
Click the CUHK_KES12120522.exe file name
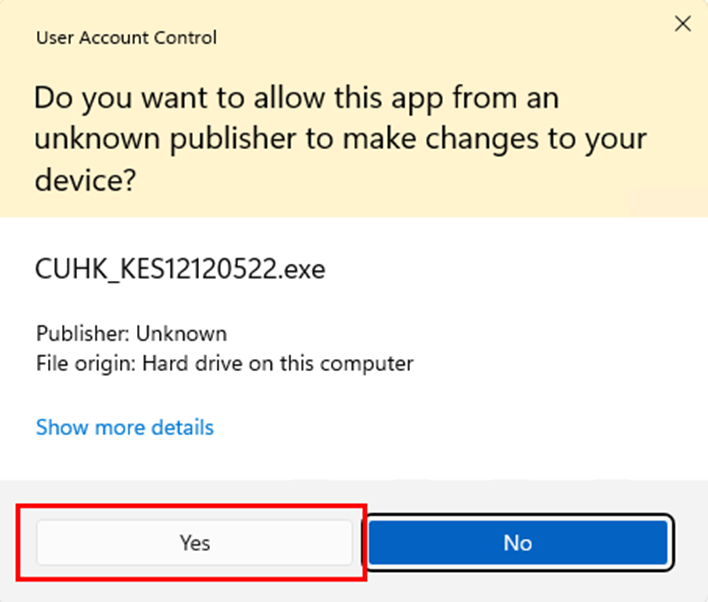point(180,269)
